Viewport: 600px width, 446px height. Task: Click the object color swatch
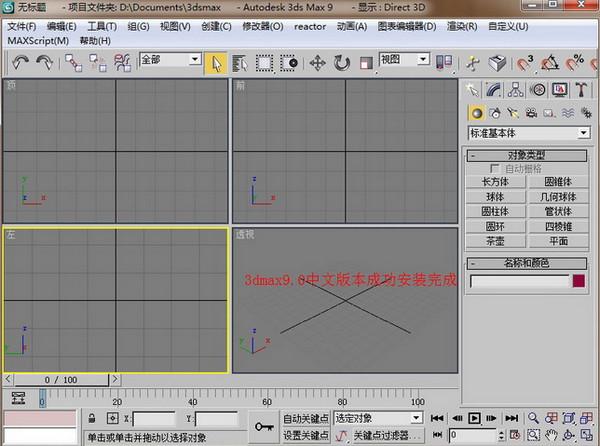578,282
